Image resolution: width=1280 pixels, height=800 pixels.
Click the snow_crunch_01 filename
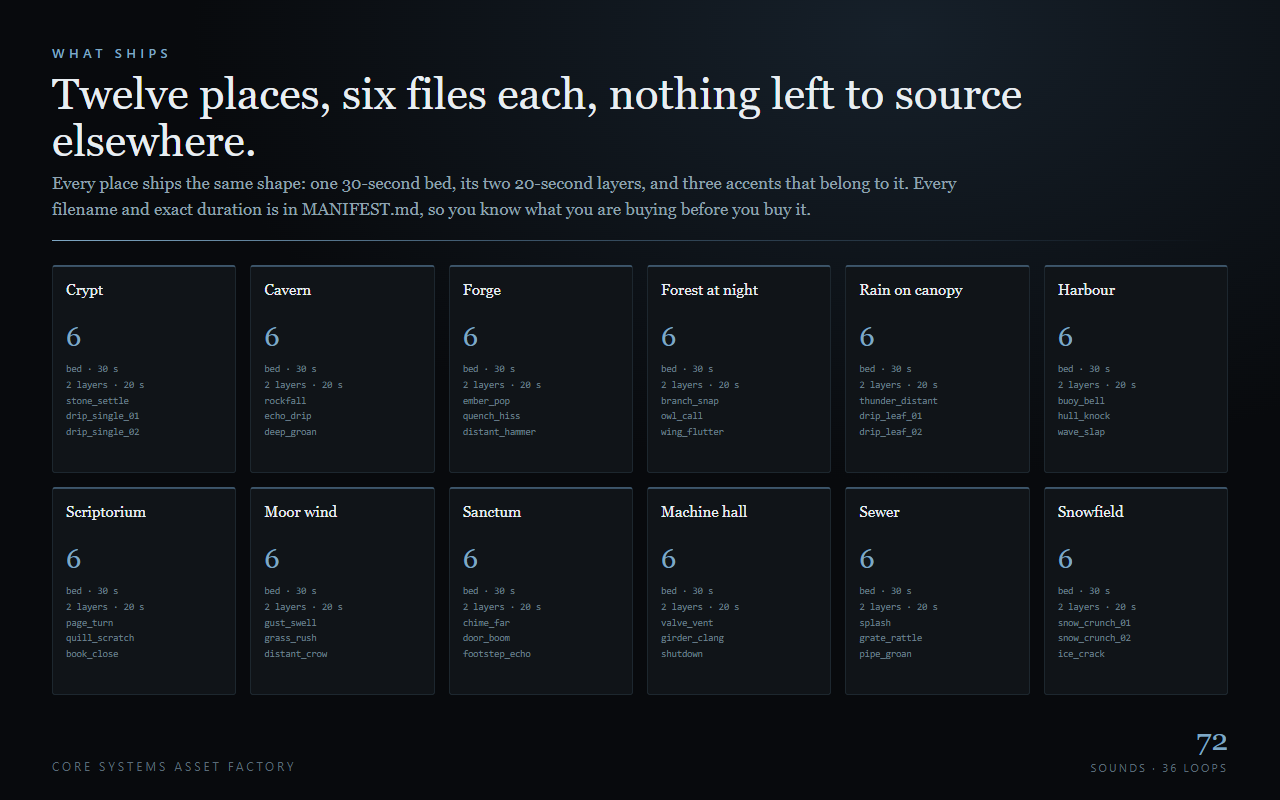click(1094, 623)
